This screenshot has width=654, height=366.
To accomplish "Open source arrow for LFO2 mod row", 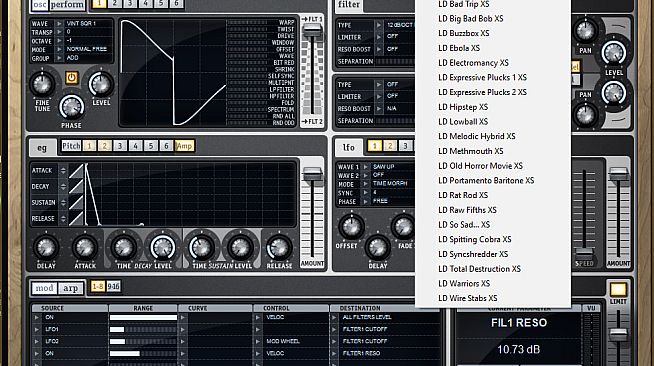I will tap(37, 341).
